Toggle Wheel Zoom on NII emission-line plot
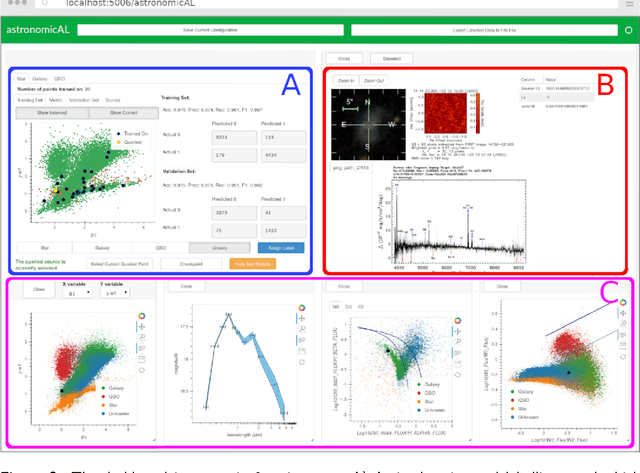640x473 pixels. click(x=458, y=353)
